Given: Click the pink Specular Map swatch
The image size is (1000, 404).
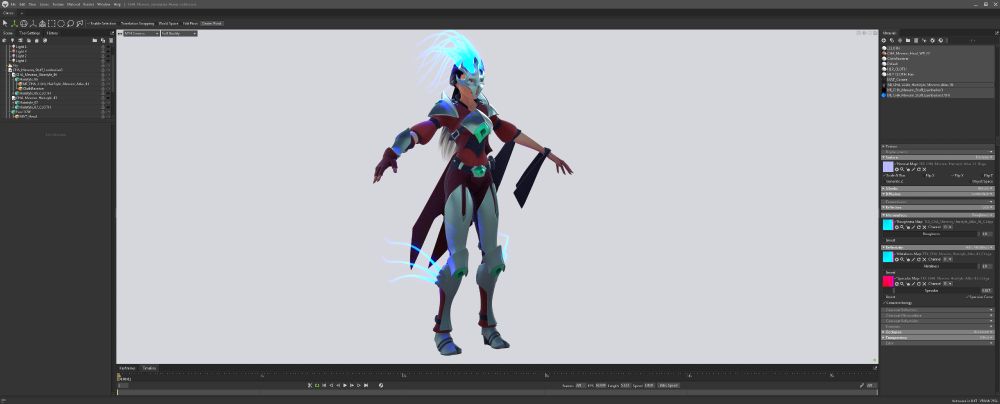Looking at the screenshot, I should [888, 281].
